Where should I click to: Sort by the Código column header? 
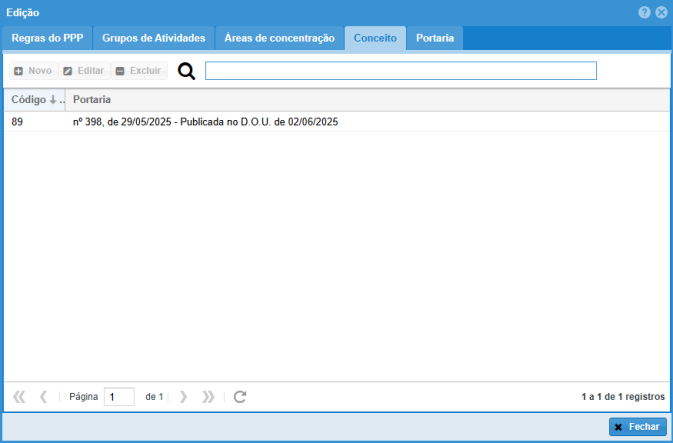30,100
